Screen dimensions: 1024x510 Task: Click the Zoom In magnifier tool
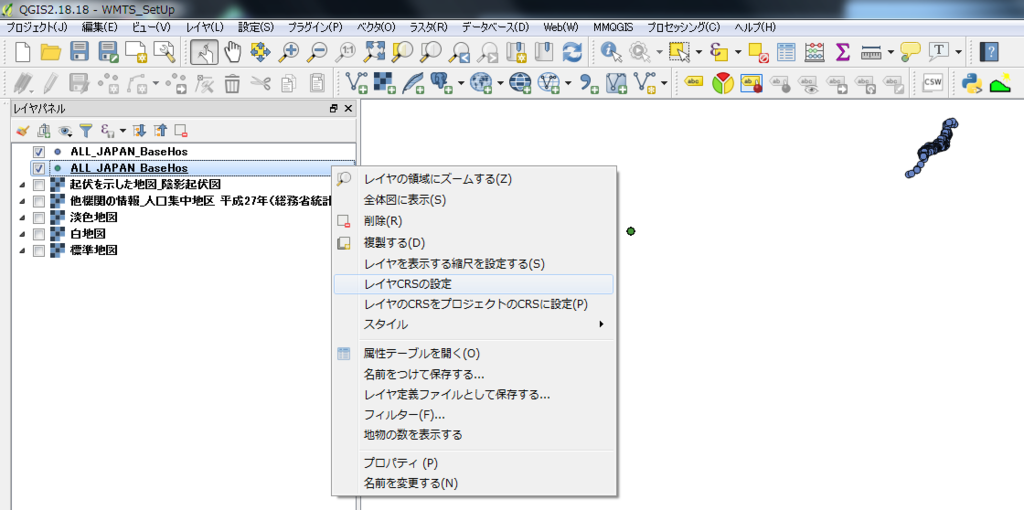point(289,52)
